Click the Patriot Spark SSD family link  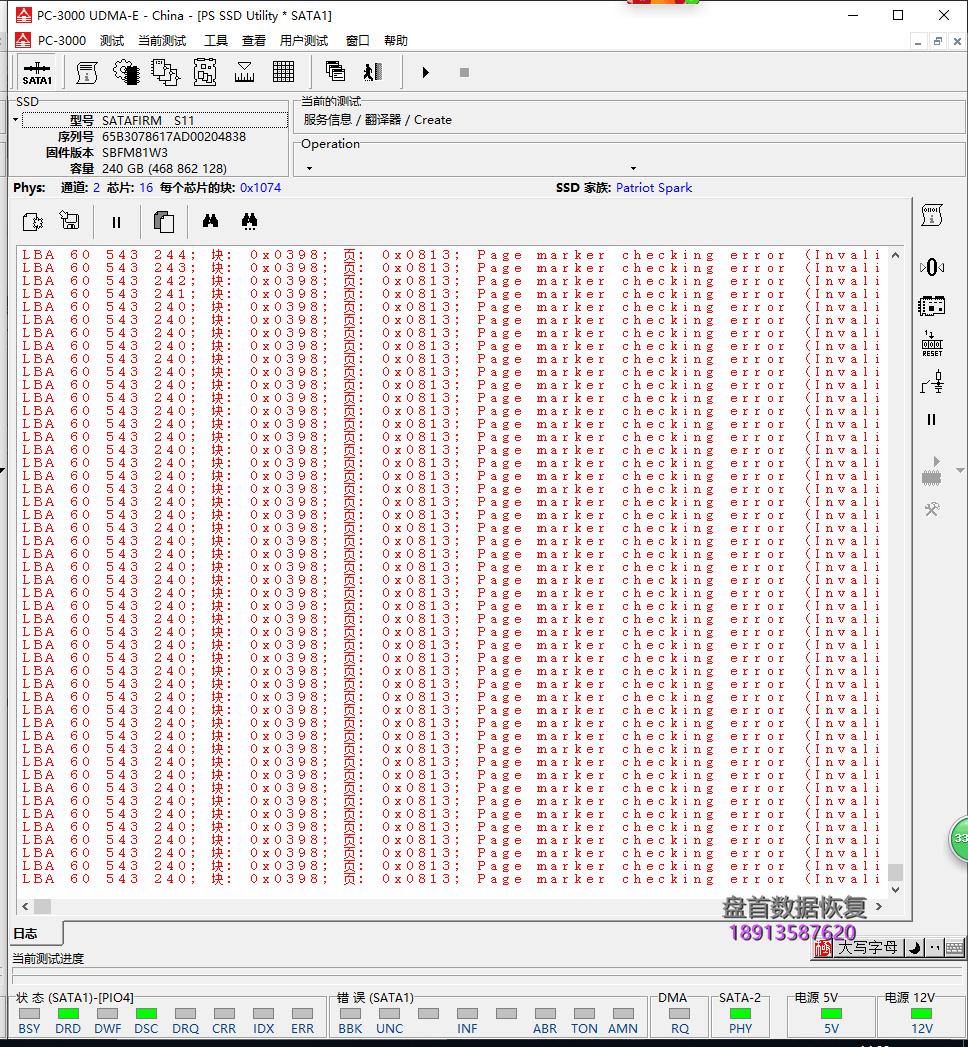(x=654, y=188)
